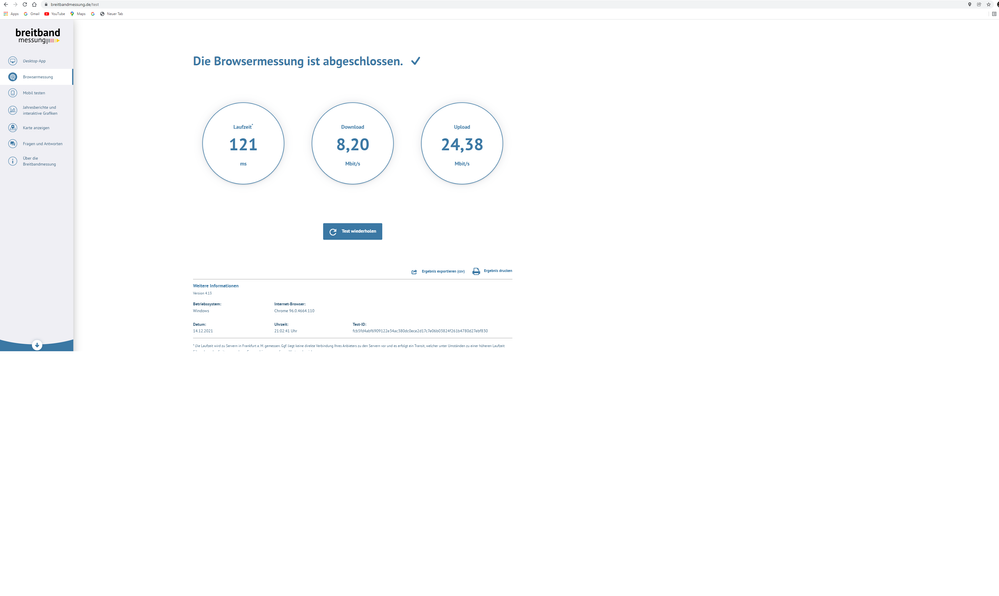Open the Gmail bookmark
Viewport: 999px width, 596px height.
point(31,13)
